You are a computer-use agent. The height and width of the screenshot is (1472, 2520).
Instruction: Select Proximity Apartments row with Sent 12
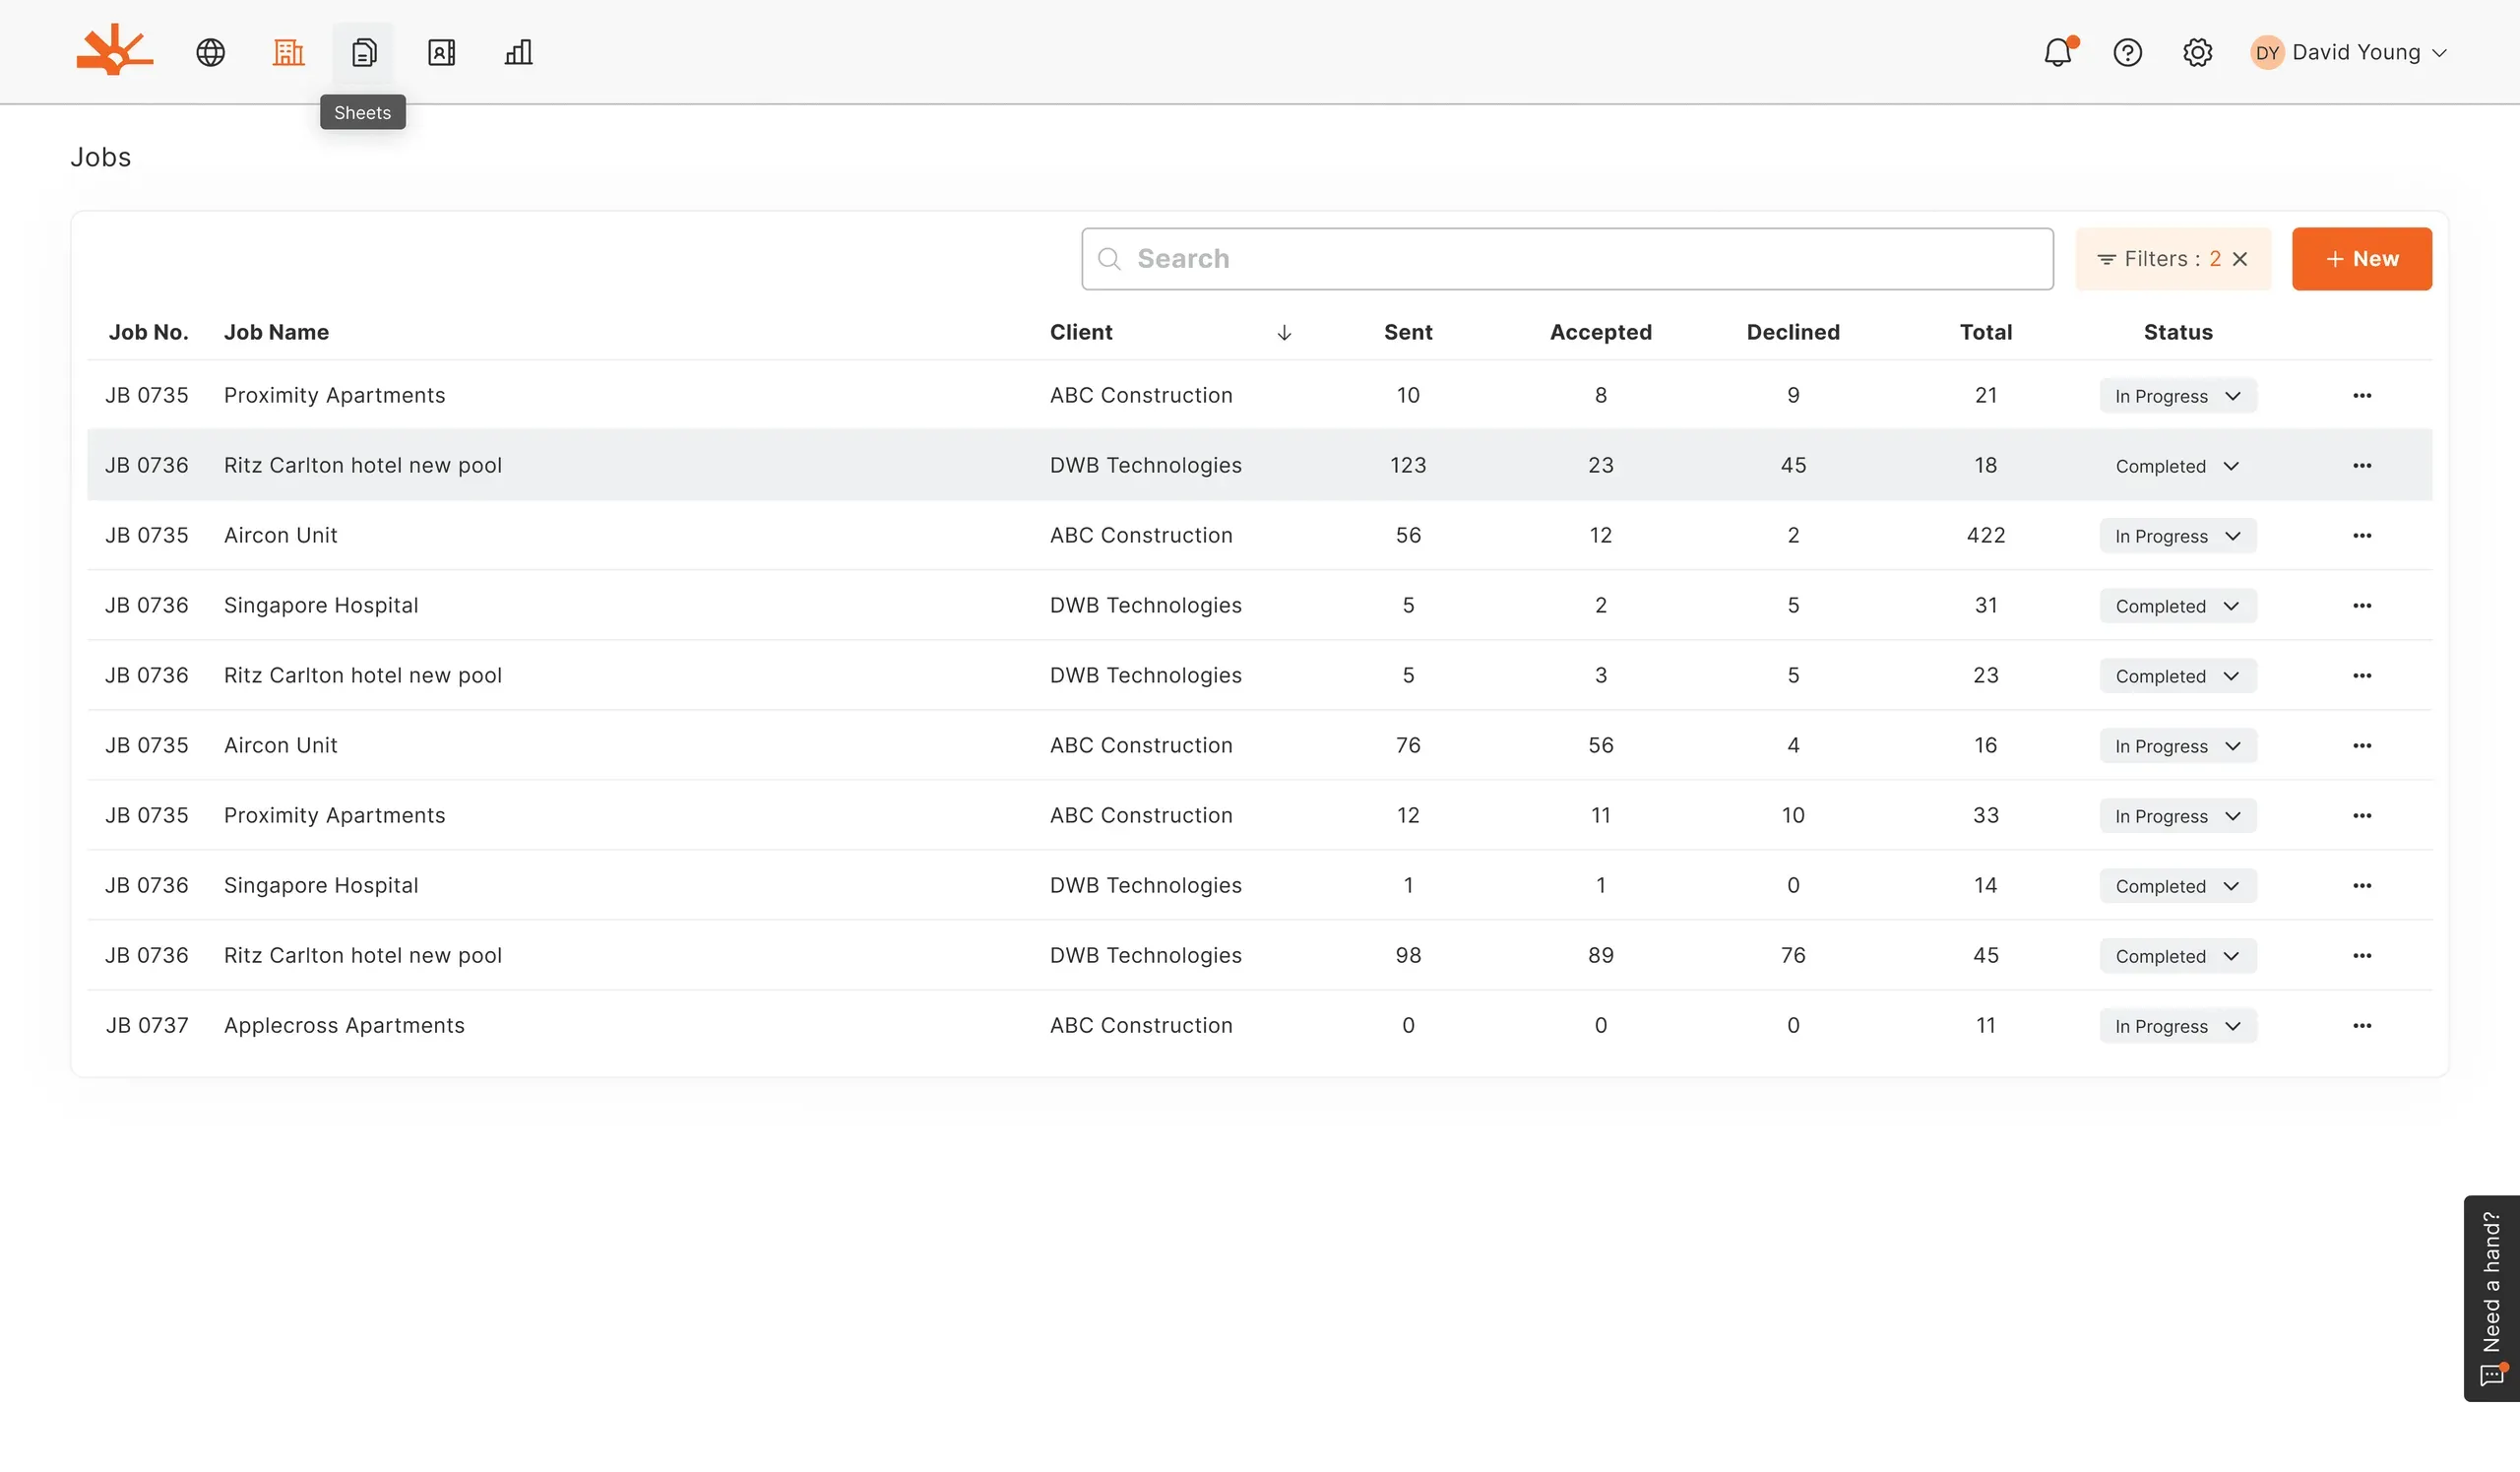[1259, 815]
